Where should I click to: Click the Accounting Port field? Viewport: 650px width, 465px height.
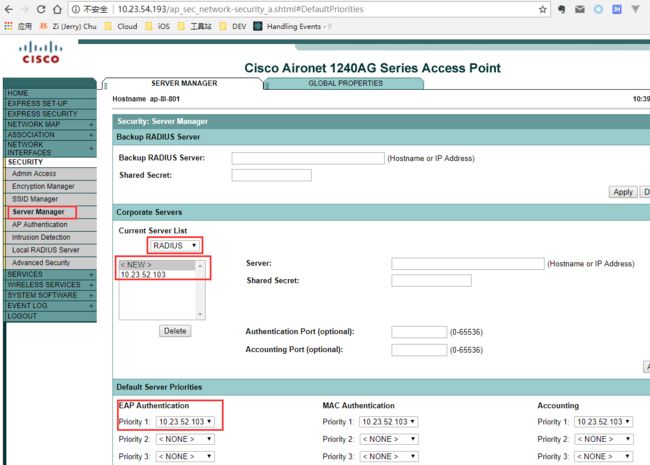(x=419, y=350)
